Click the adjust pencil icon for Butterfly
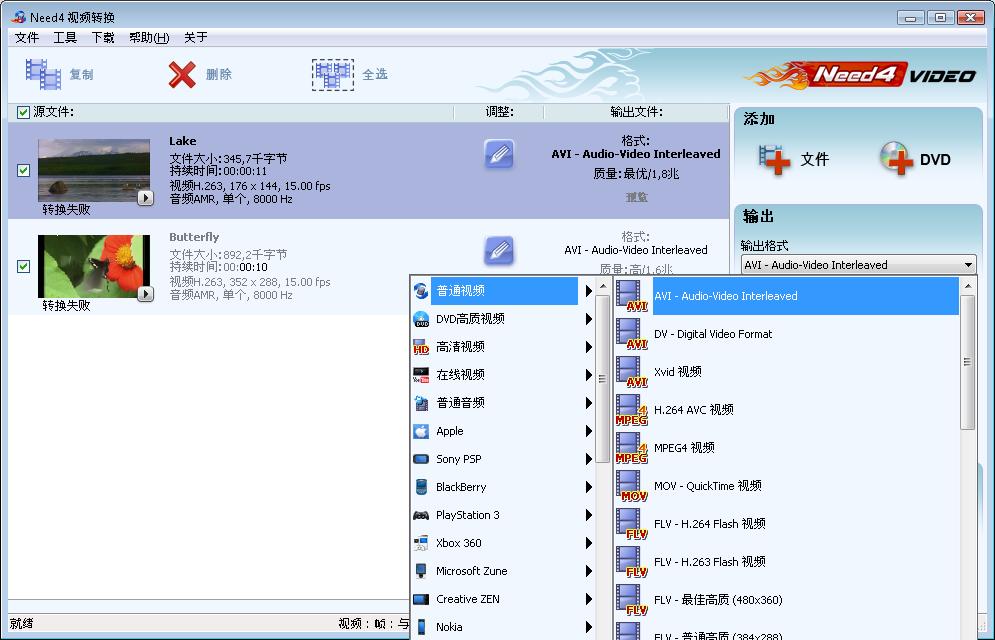This screenshot has width=995, height=640. point(499,251)
